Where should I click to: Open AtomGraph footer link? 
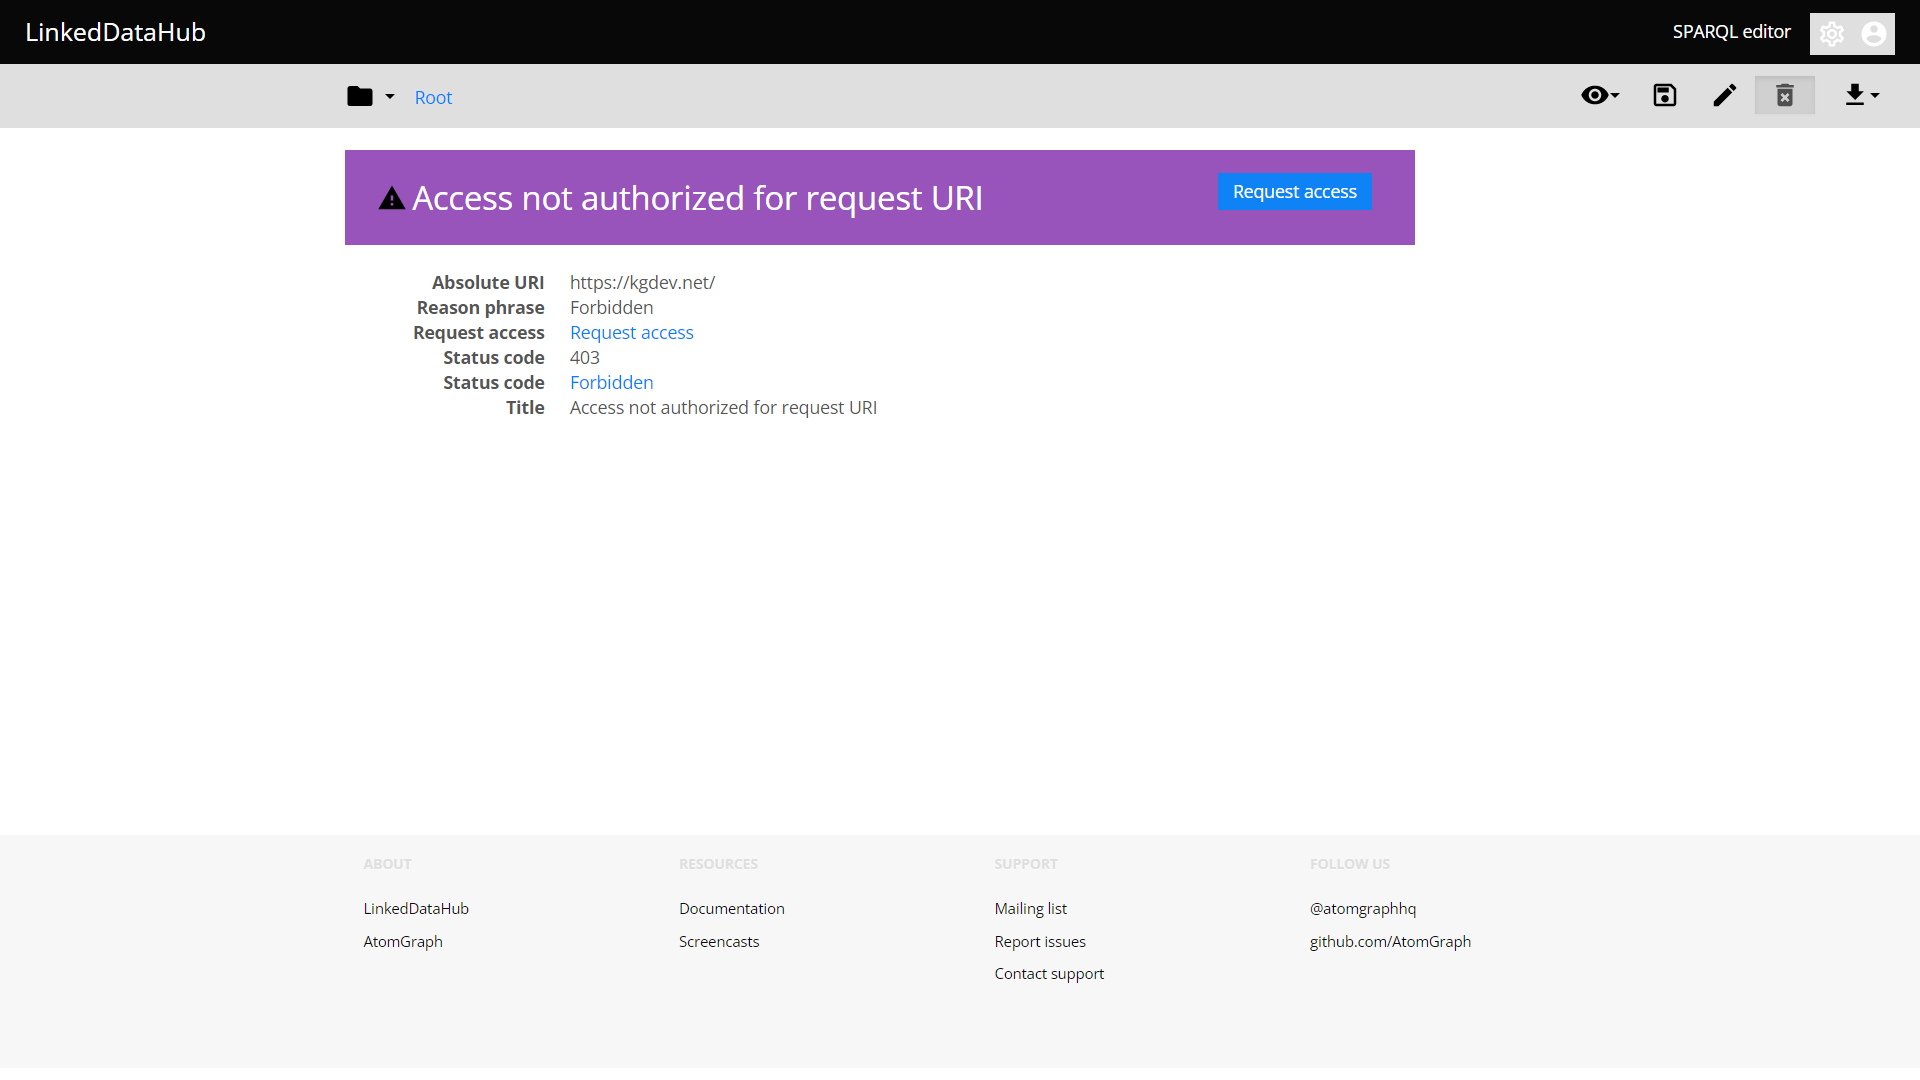(403, 941)
